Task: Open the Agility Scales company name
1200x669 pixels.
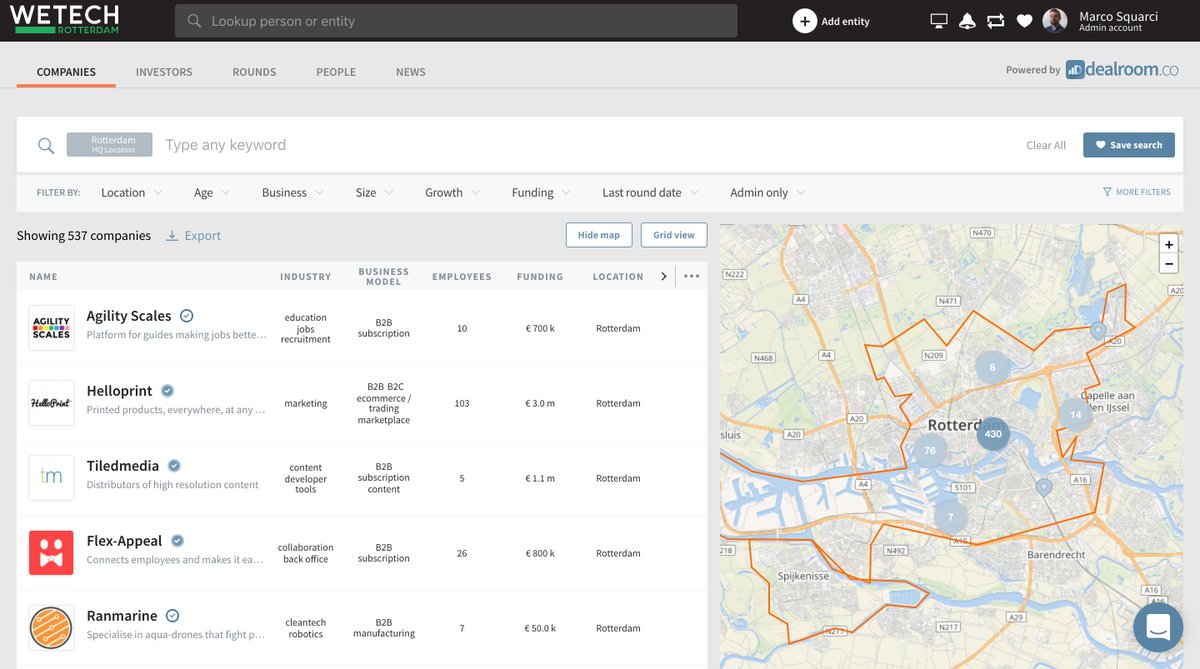Action: (x=129, y=316)
